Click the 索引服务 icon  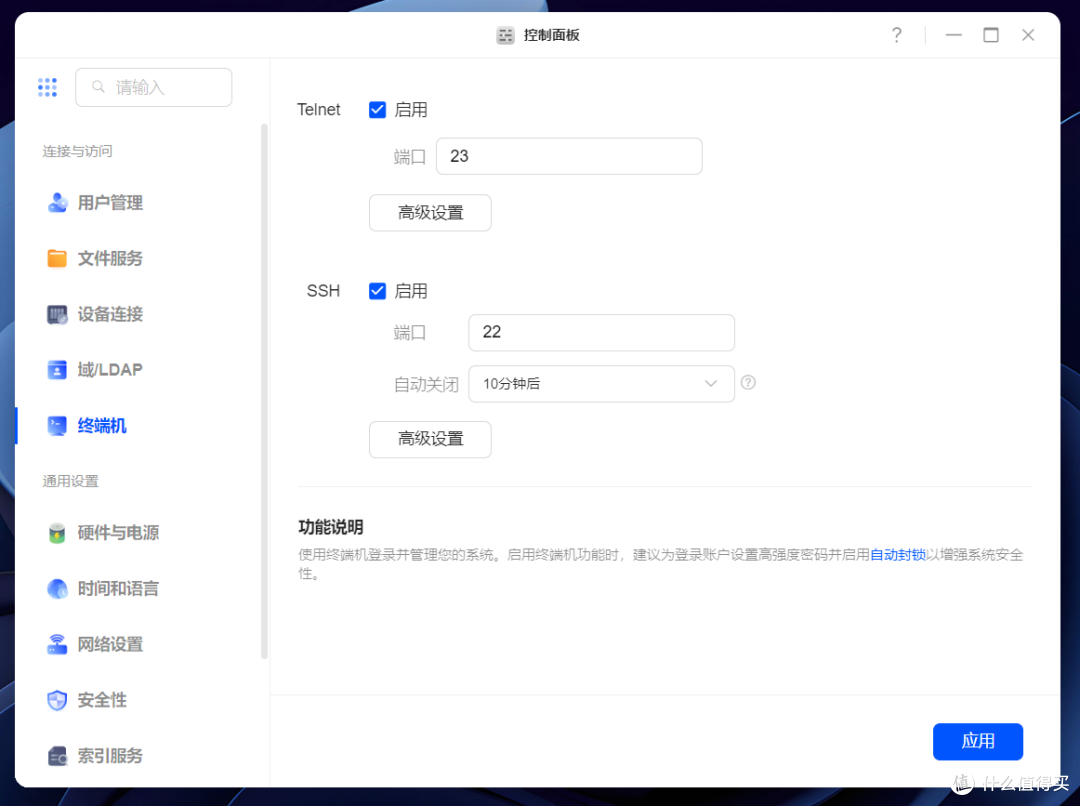pos(57,756)
